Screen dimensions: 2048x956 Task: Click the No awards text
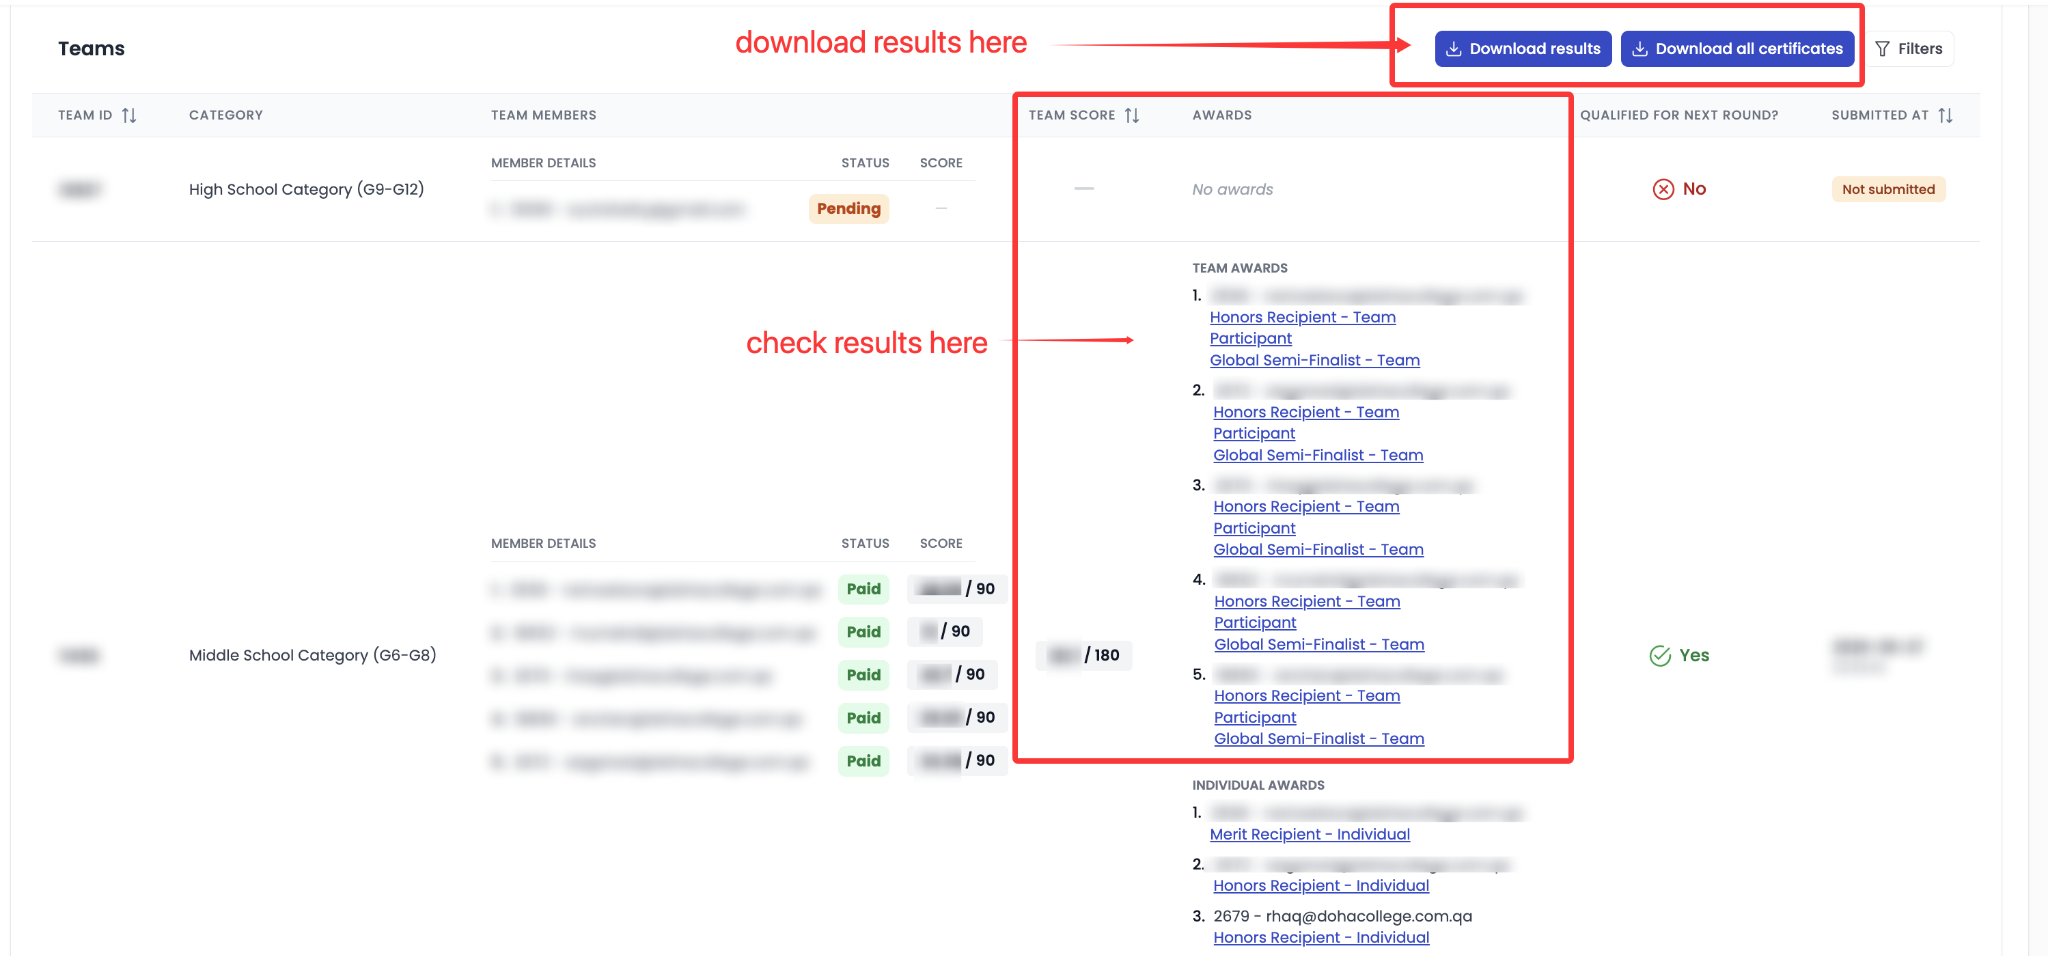pos(1232,190)
